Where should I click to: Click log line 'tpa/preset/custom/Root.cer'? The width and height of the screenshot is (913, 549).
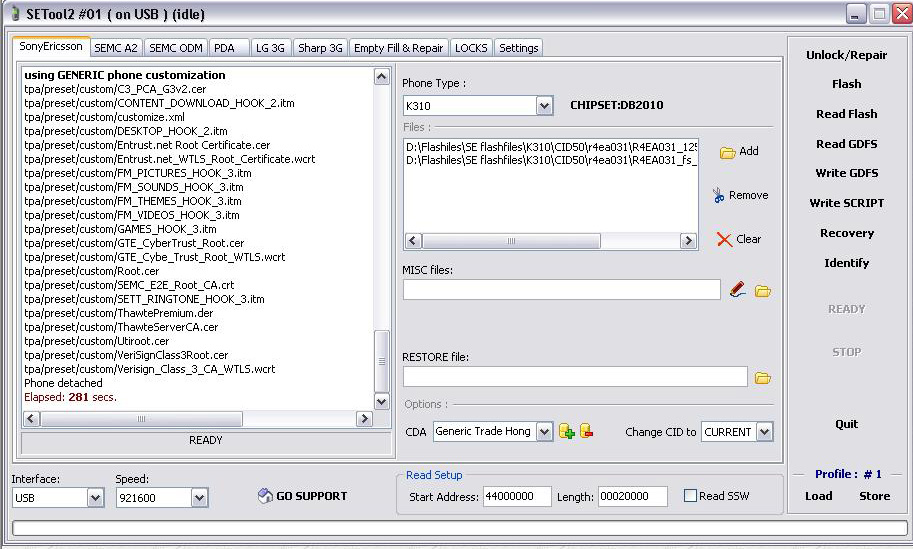[x=91, y=271]
